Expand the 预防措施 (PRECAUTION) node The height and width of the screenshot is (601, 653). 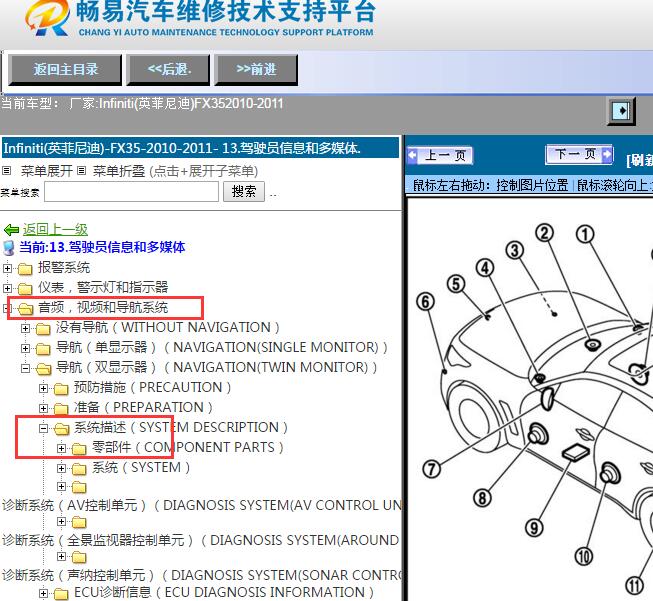coord(43,388)
